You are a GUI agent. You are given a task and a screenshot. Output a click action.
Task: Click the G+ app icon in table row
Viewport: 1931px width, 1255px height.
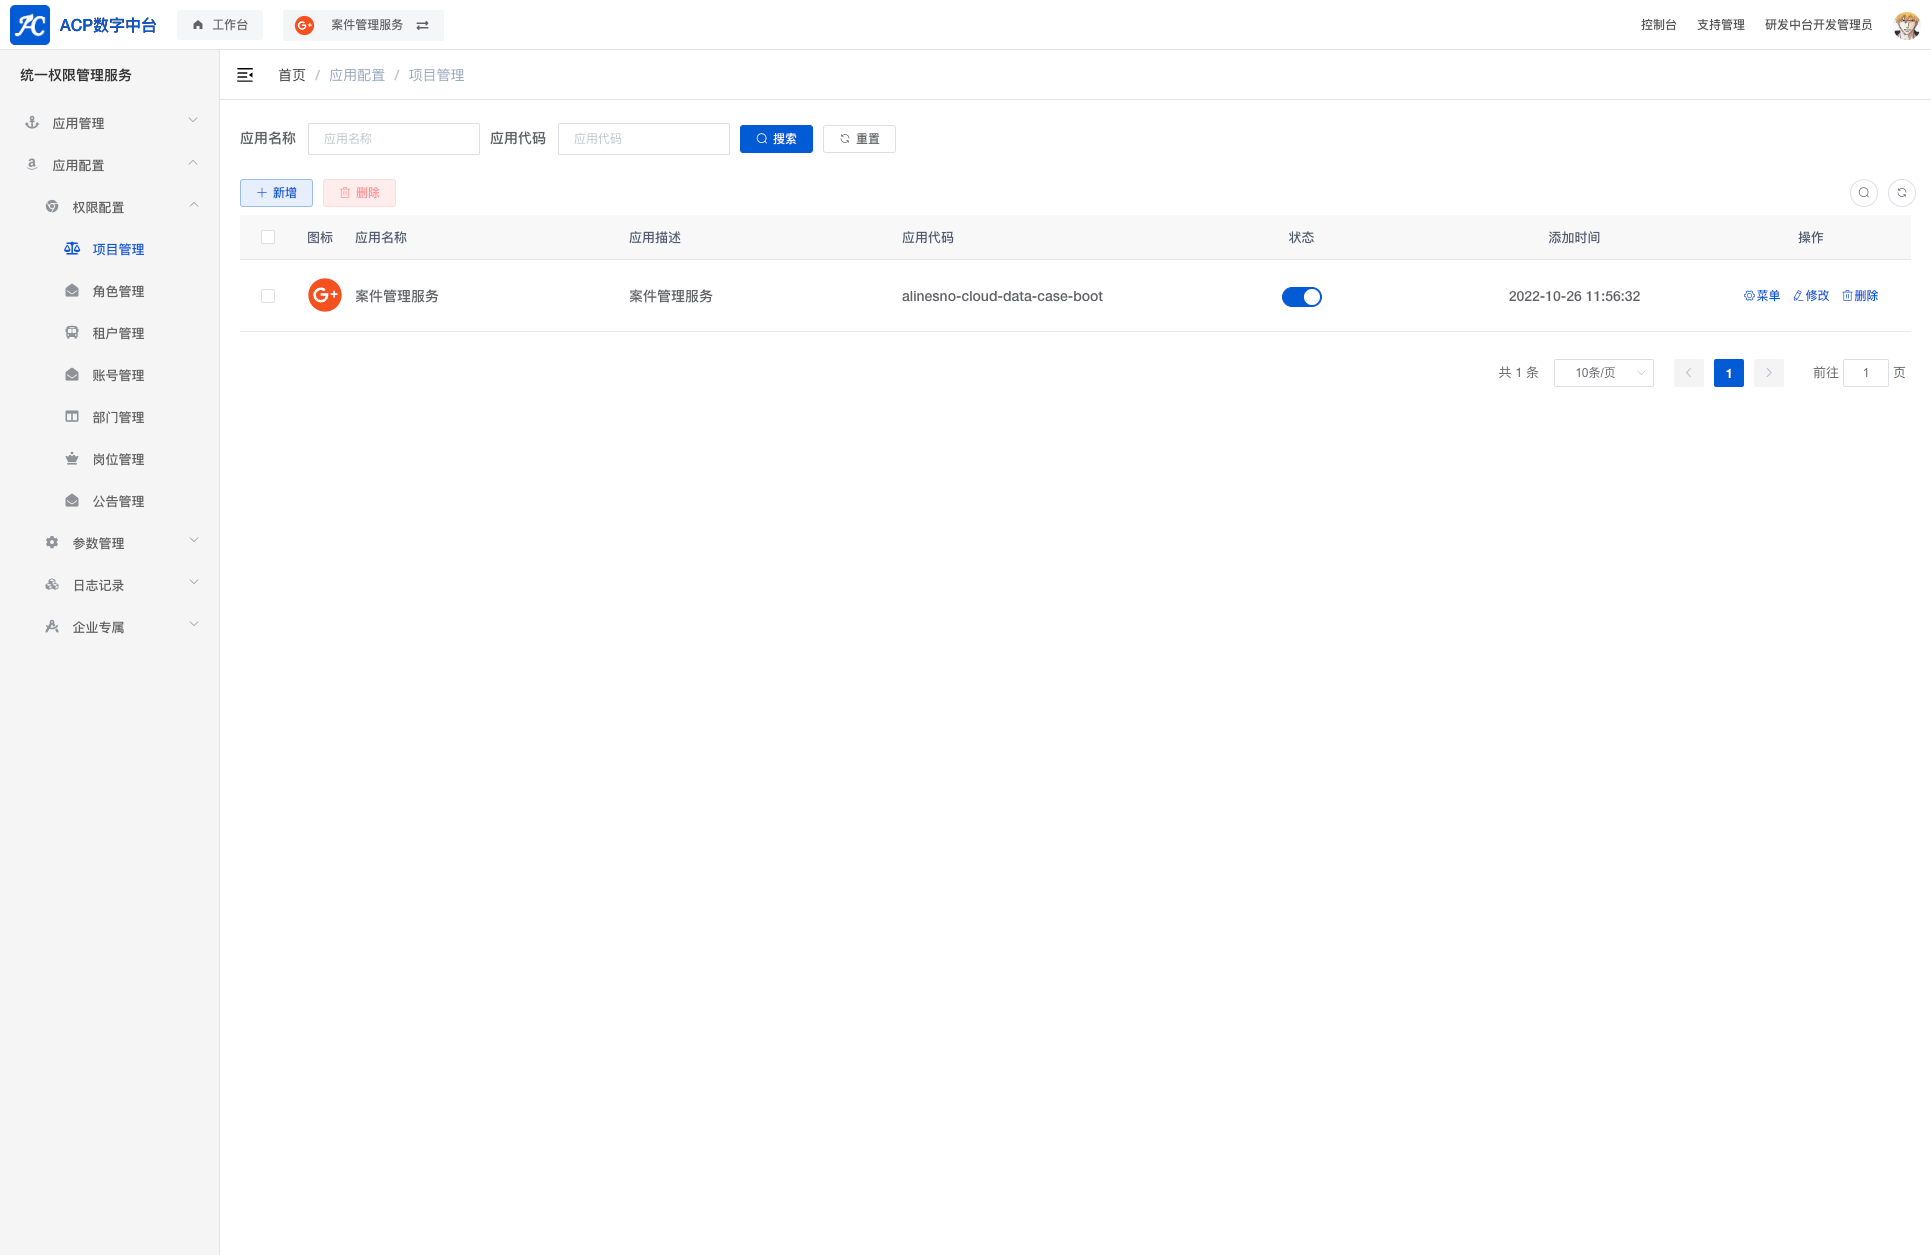pyautogui.click(x=325, y=296)
